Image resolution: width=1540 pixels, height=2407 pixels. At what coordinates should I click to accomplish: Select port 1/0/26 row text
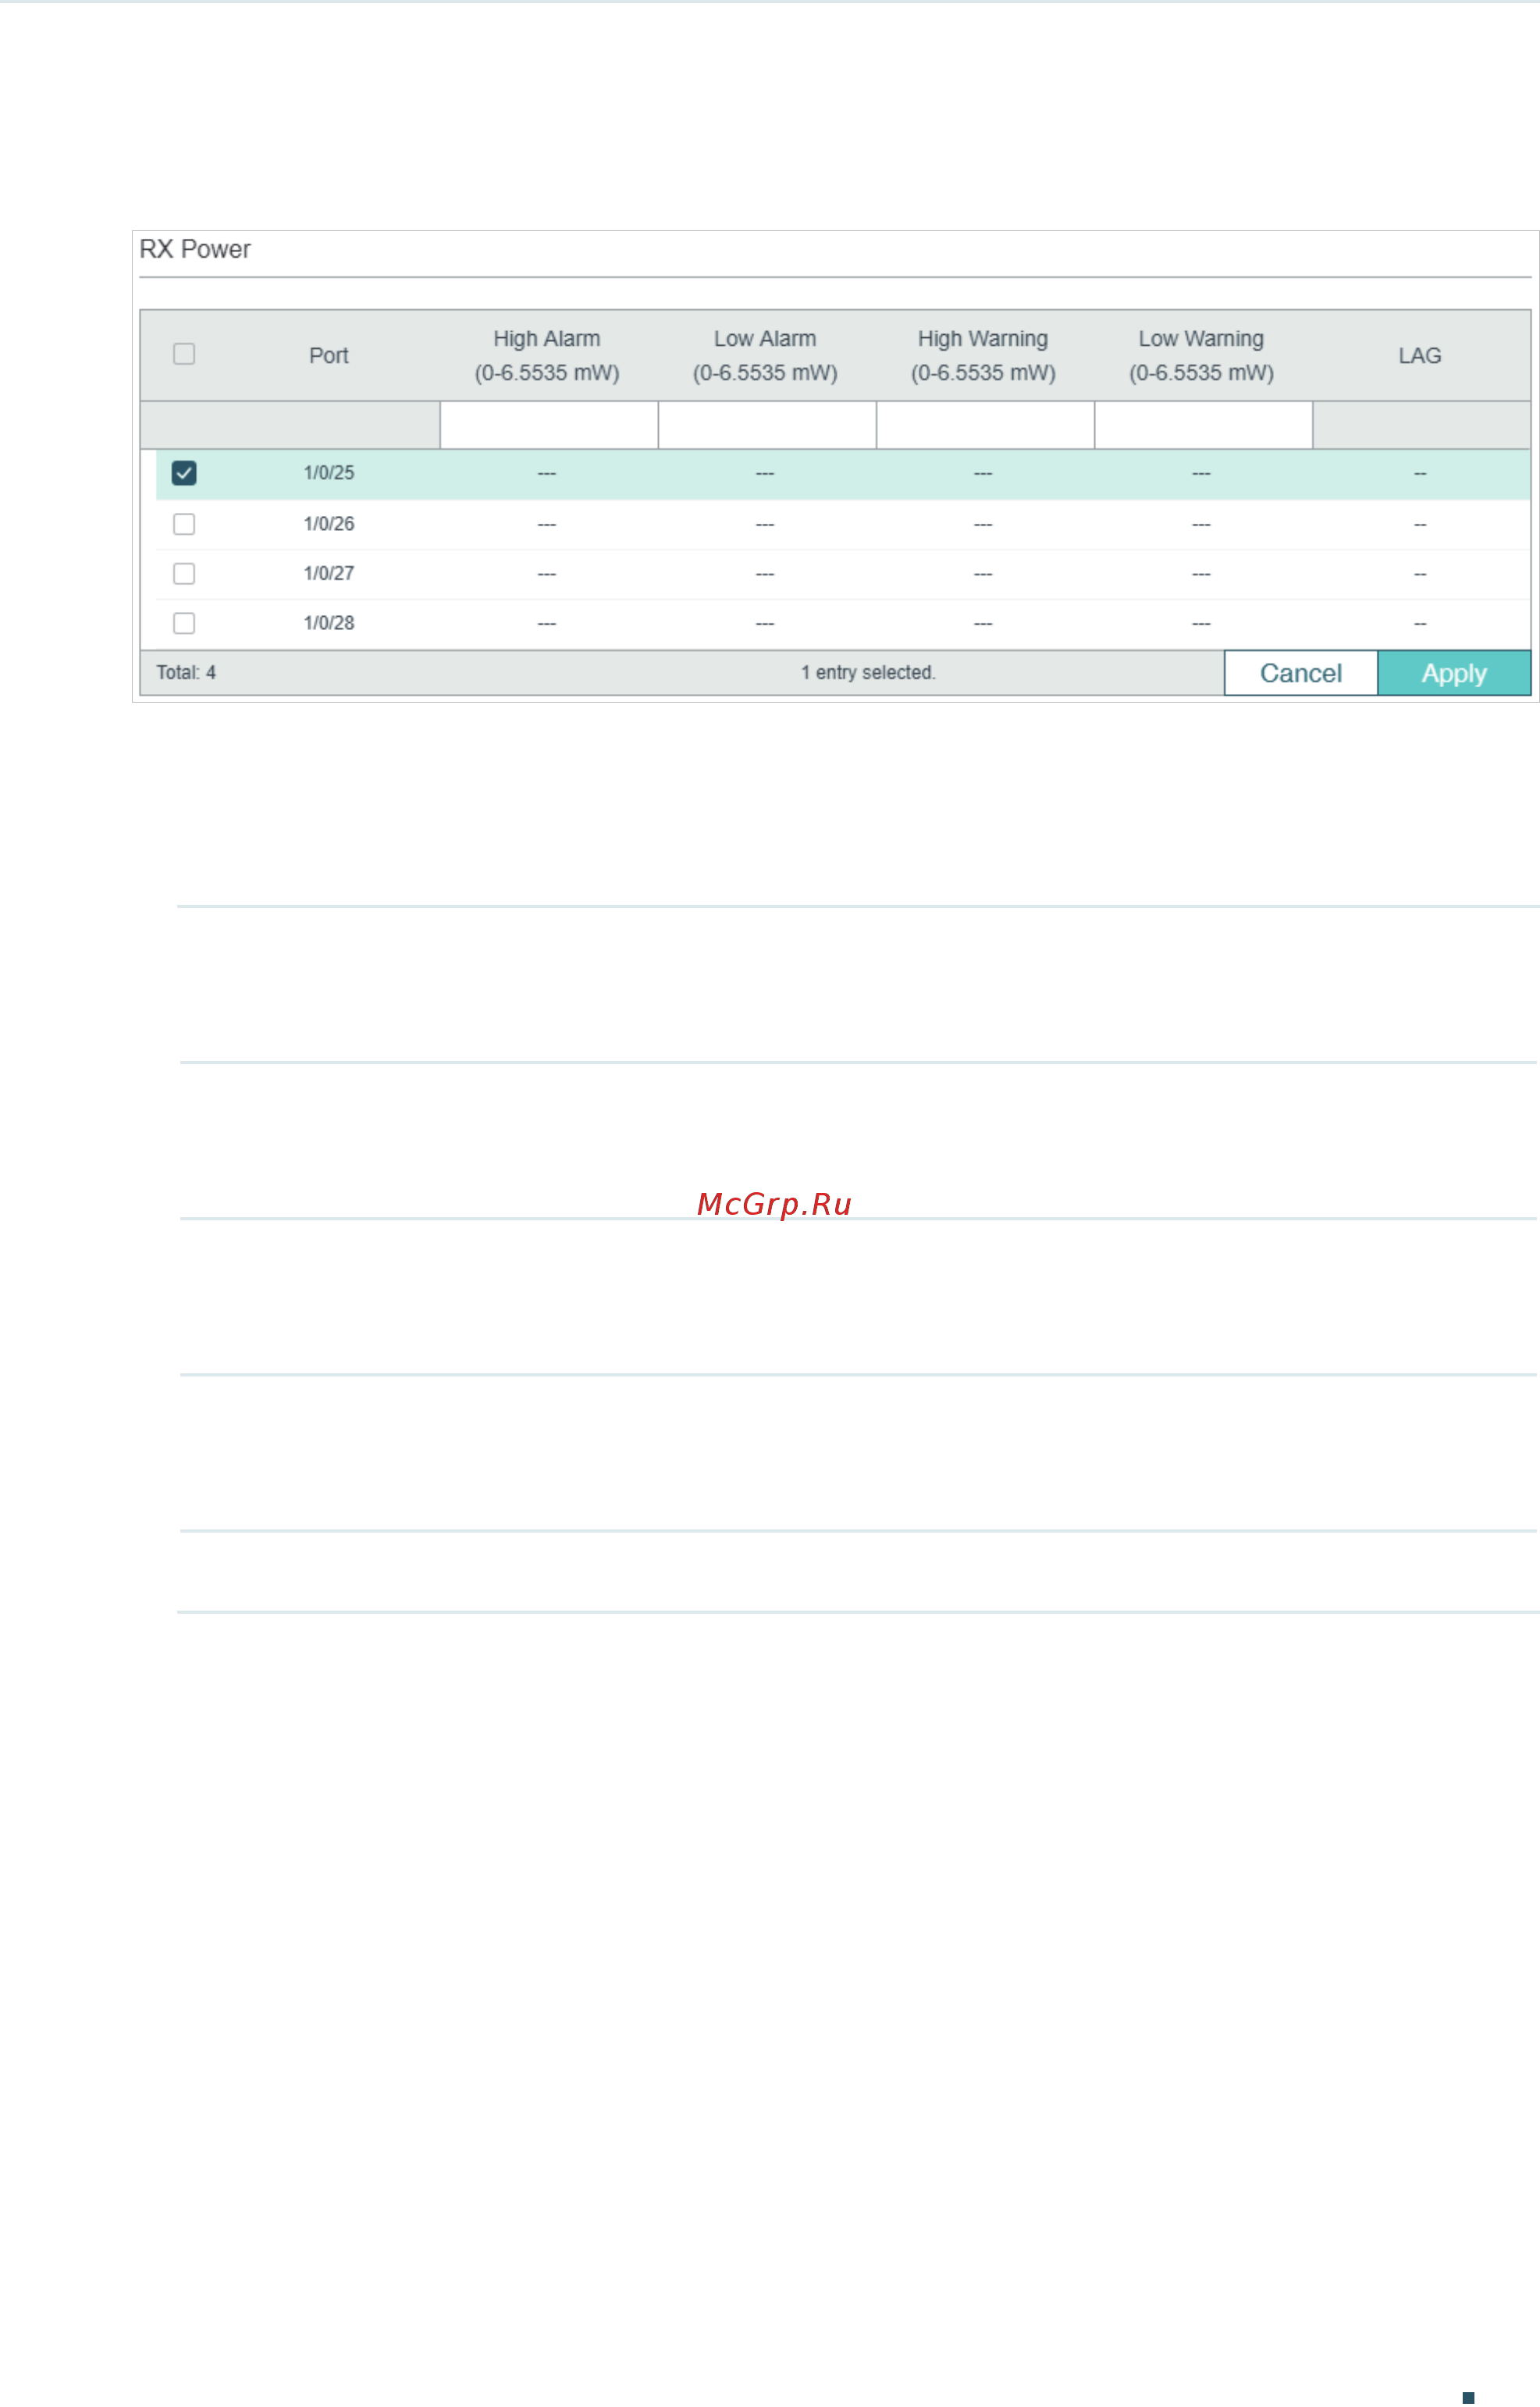pos(329,524)
